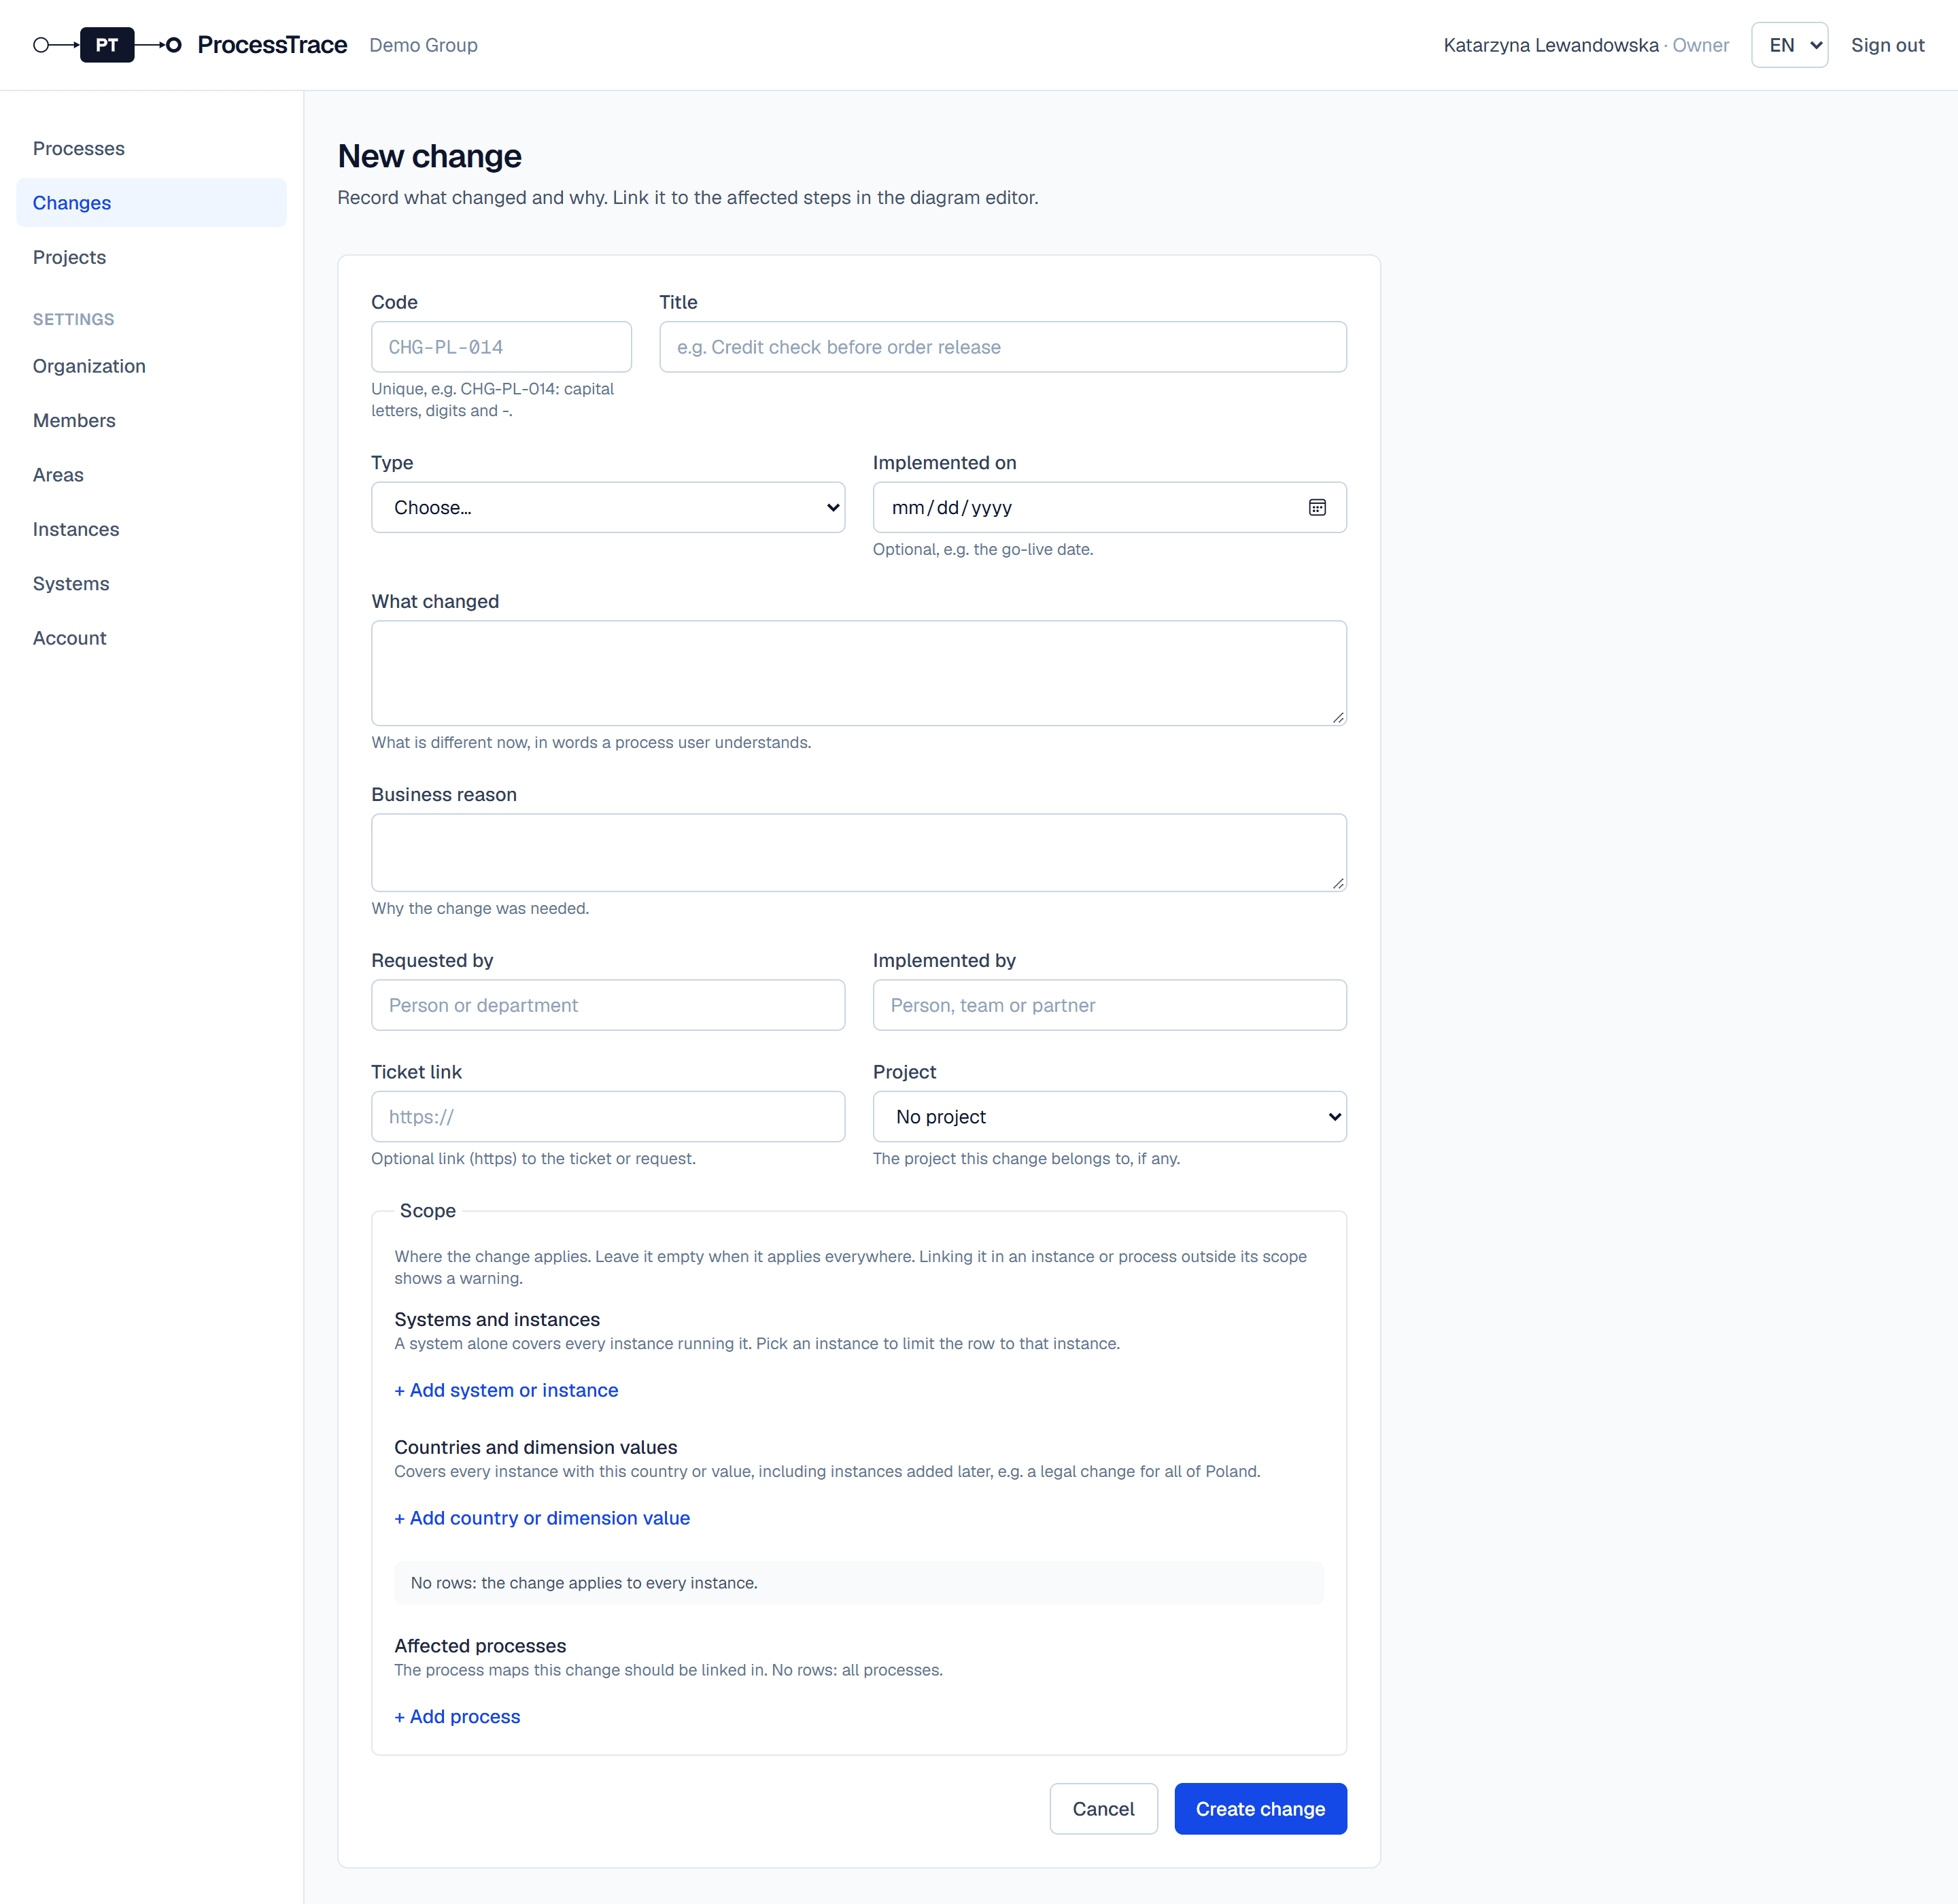Focus the Code input field
Screen dimensions: 1958x1904
click(501, 347)
